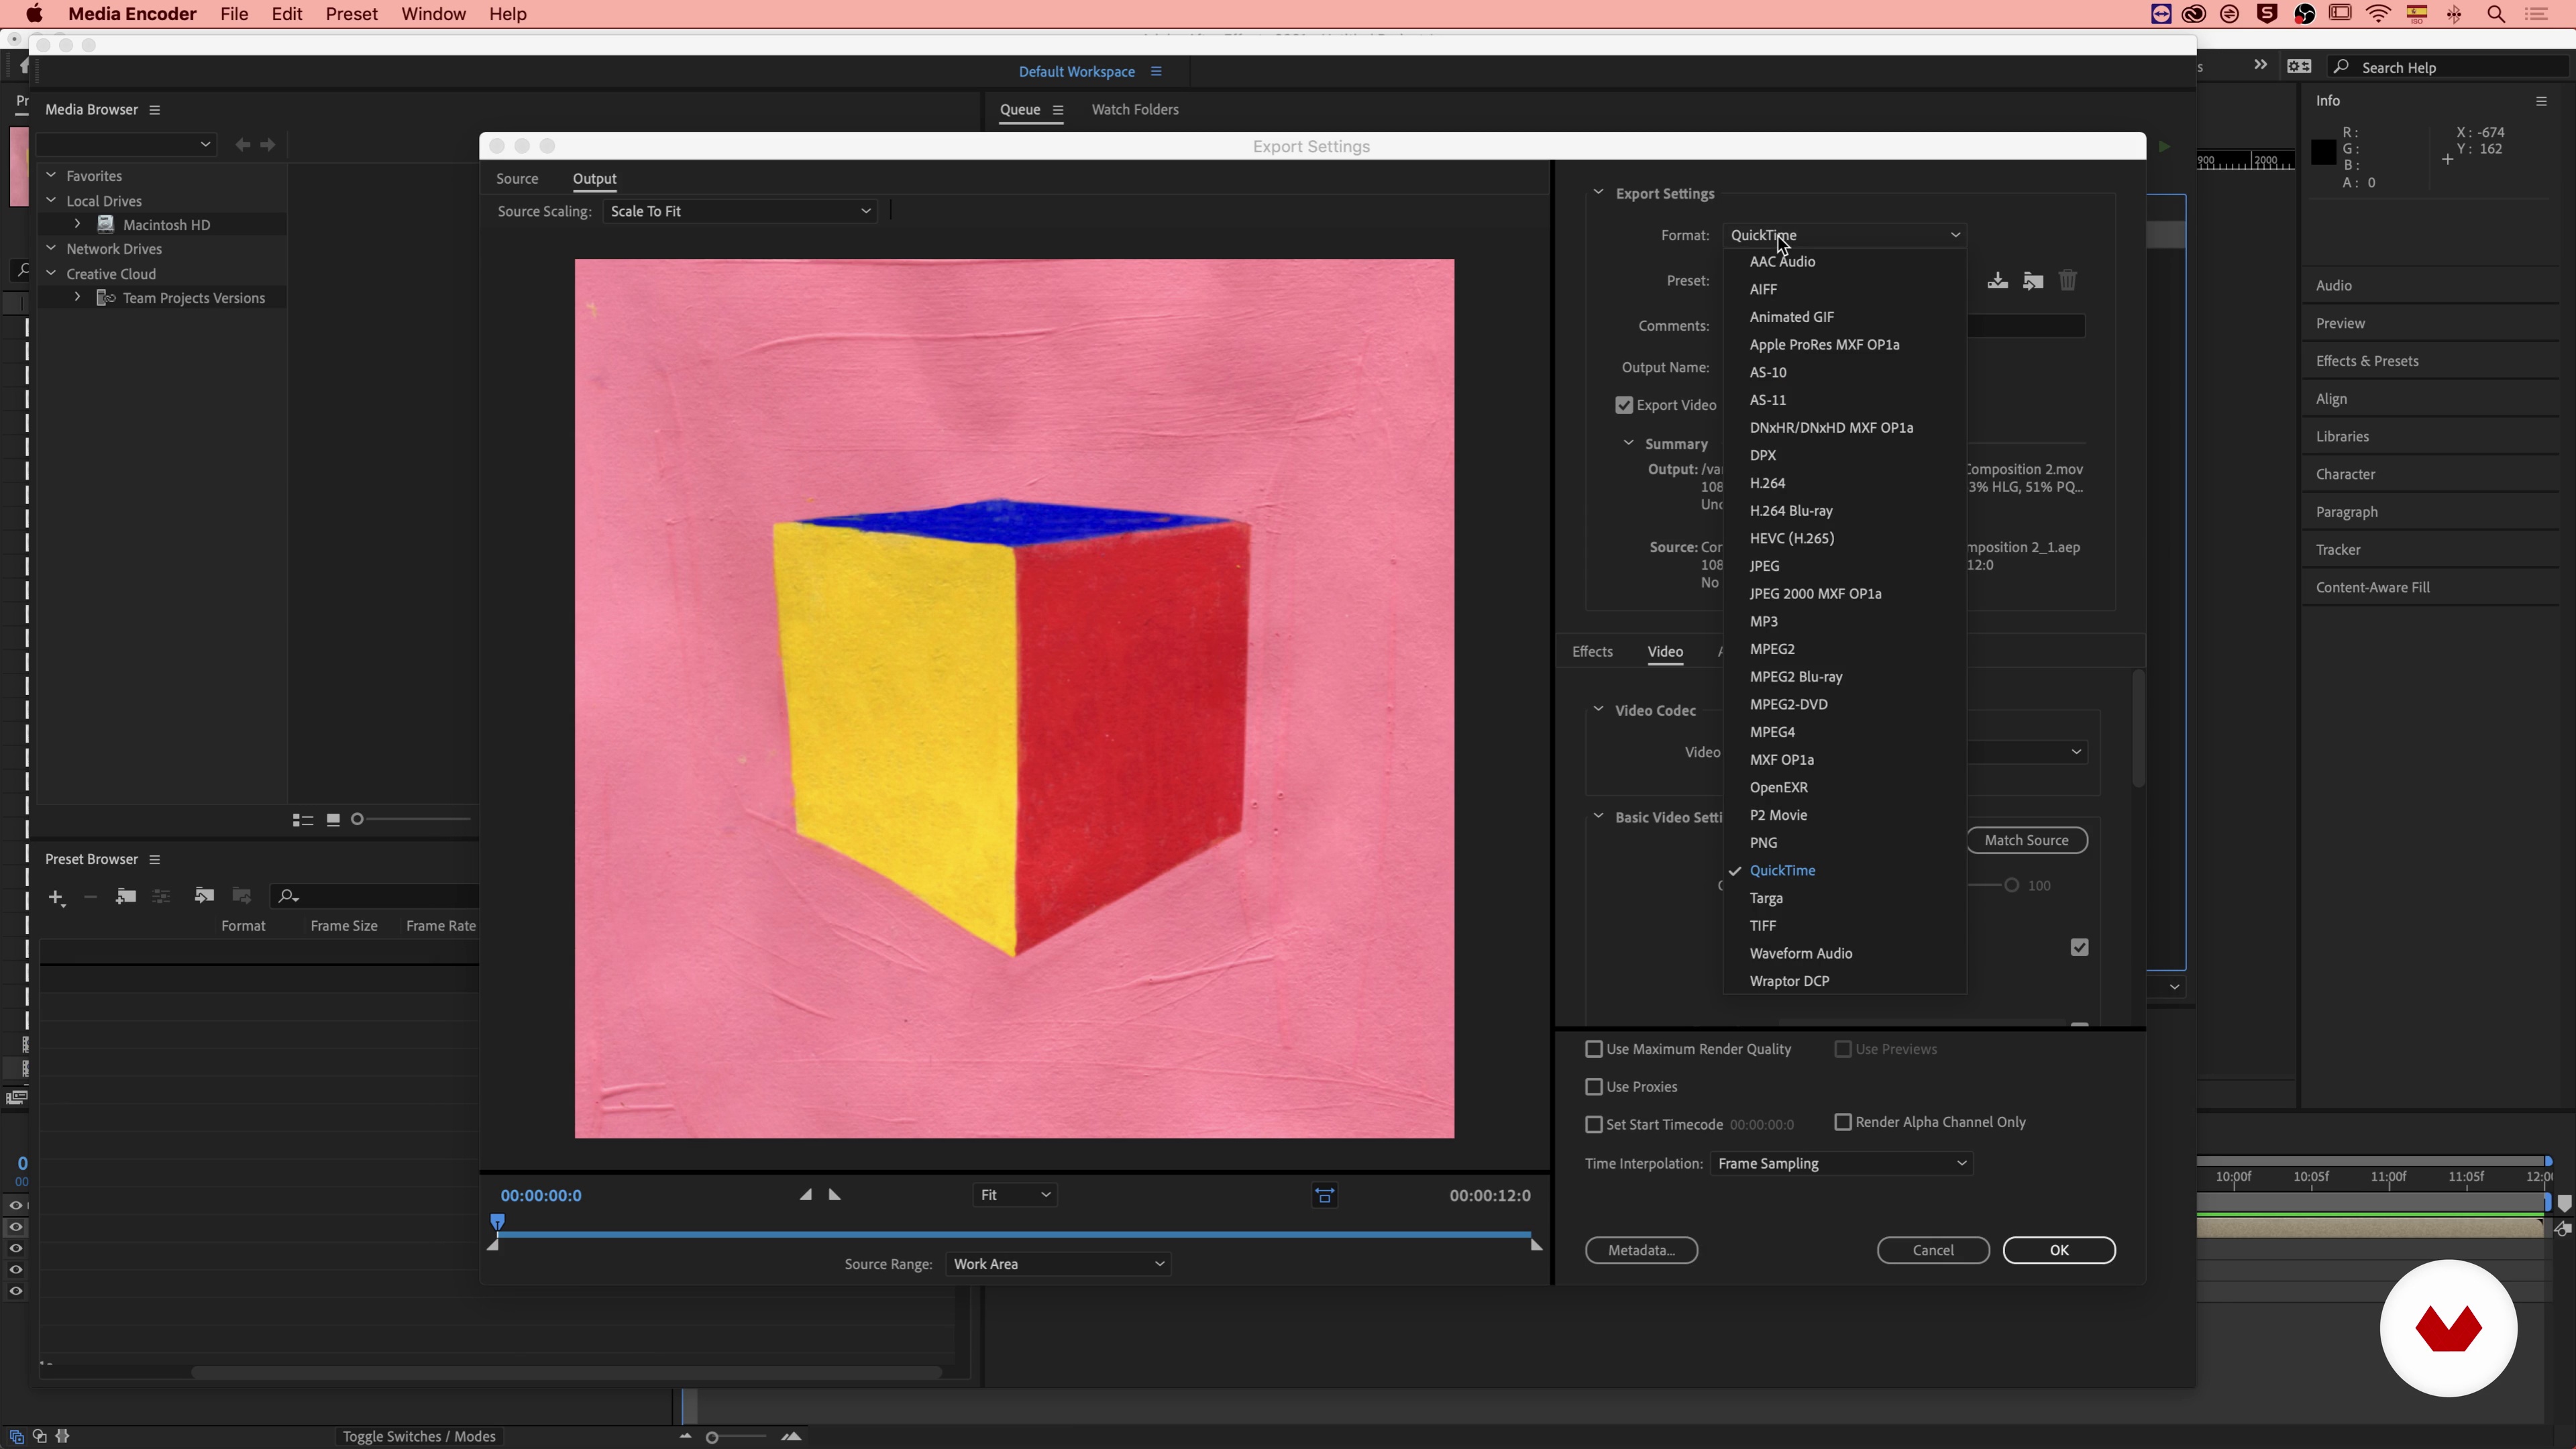Click the 00:00:00:0 current timecode field
This screenshot has width=2576, height=1449.
pyautogui.click(x=541, y=1196)
